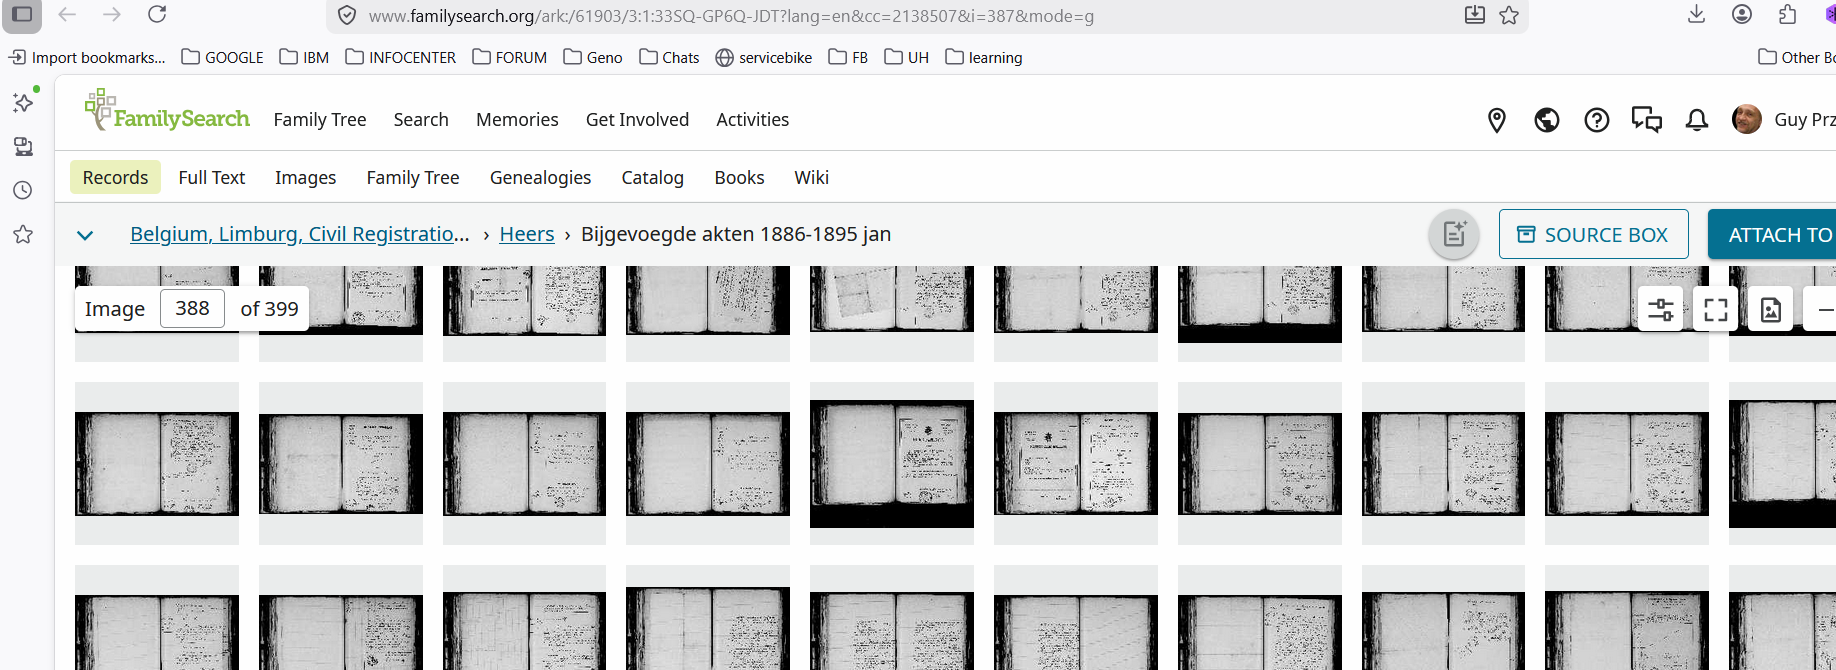
Task: Open the sidebar AI sparkle icon
Action: [23, 102]
